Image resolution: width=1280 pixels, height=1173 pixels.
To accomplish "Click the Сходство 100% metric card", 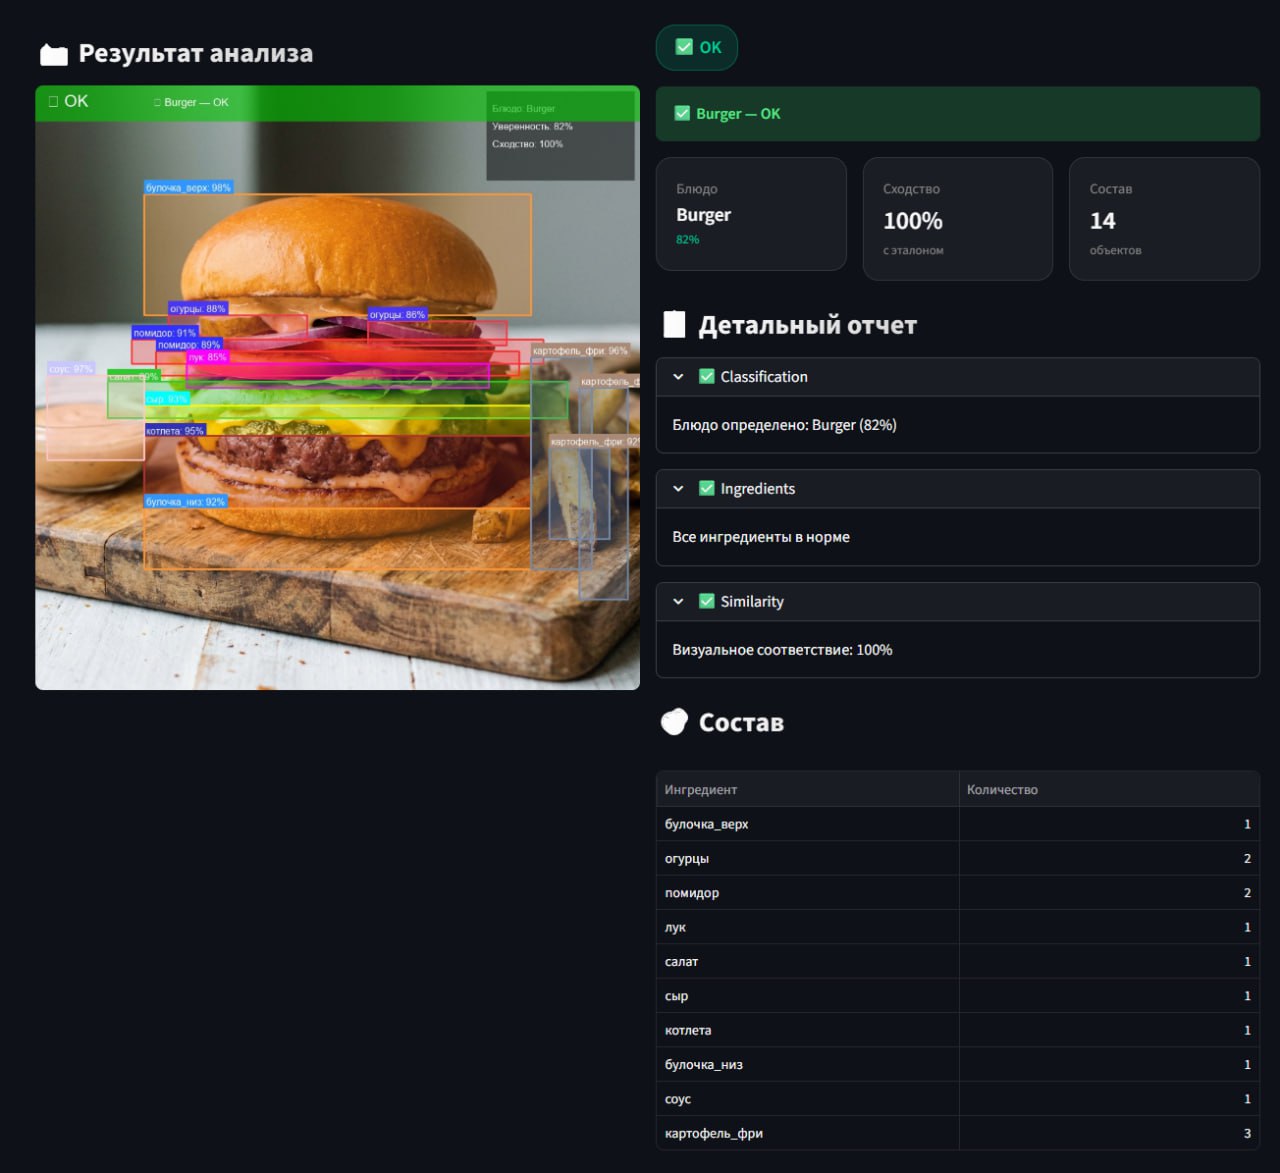I will [957, 219].
